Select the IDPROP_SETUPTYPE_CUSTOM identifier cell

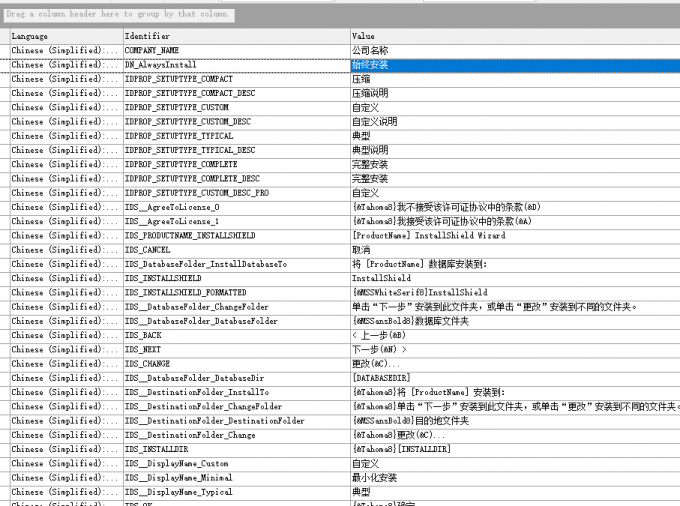[236, 108]
